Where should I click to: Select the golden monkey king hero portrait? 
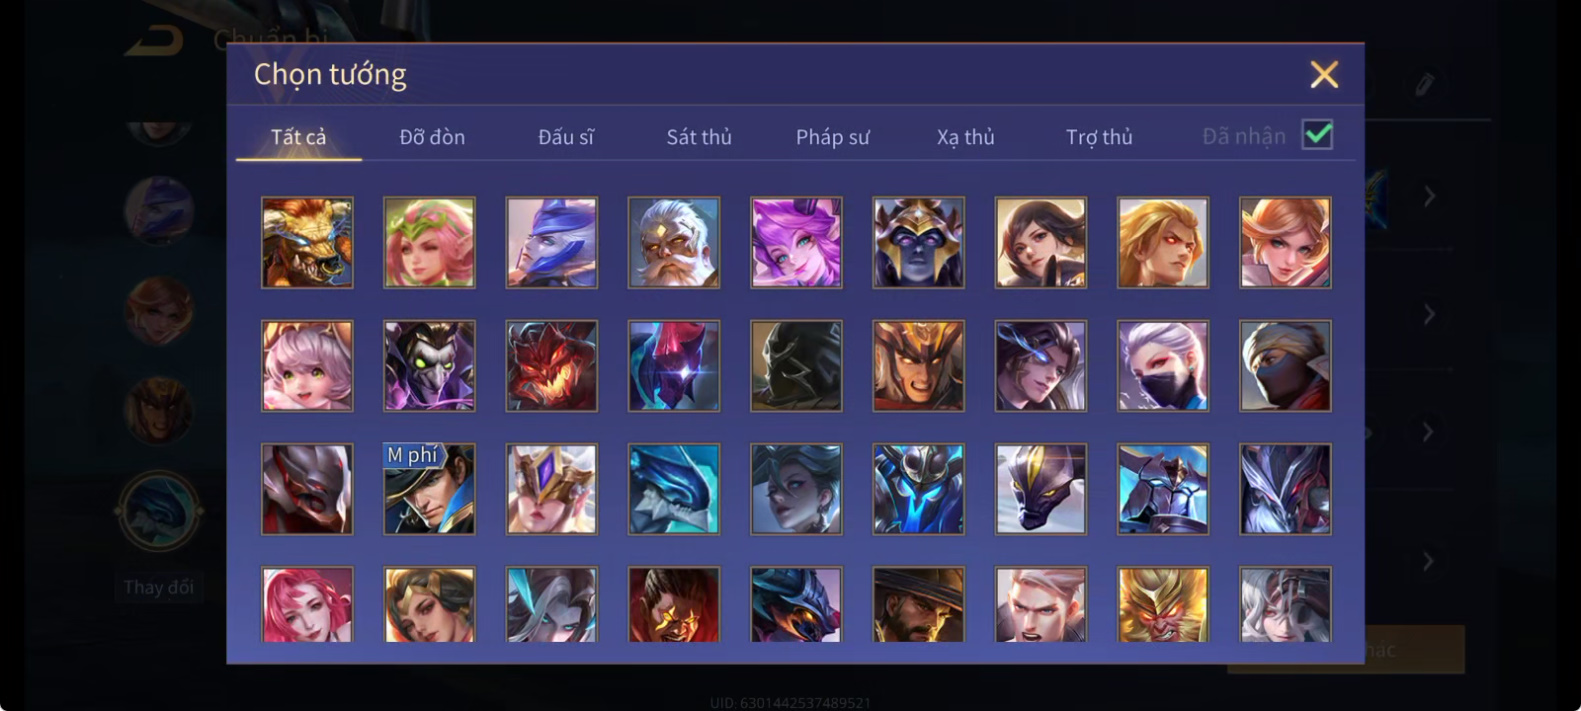[x=1163, y=605]
